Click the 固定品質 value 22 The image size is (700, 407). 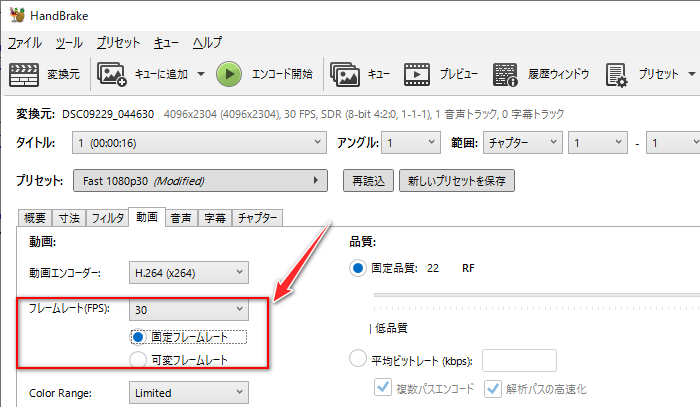pyautogui.click(x=433, y=268)
